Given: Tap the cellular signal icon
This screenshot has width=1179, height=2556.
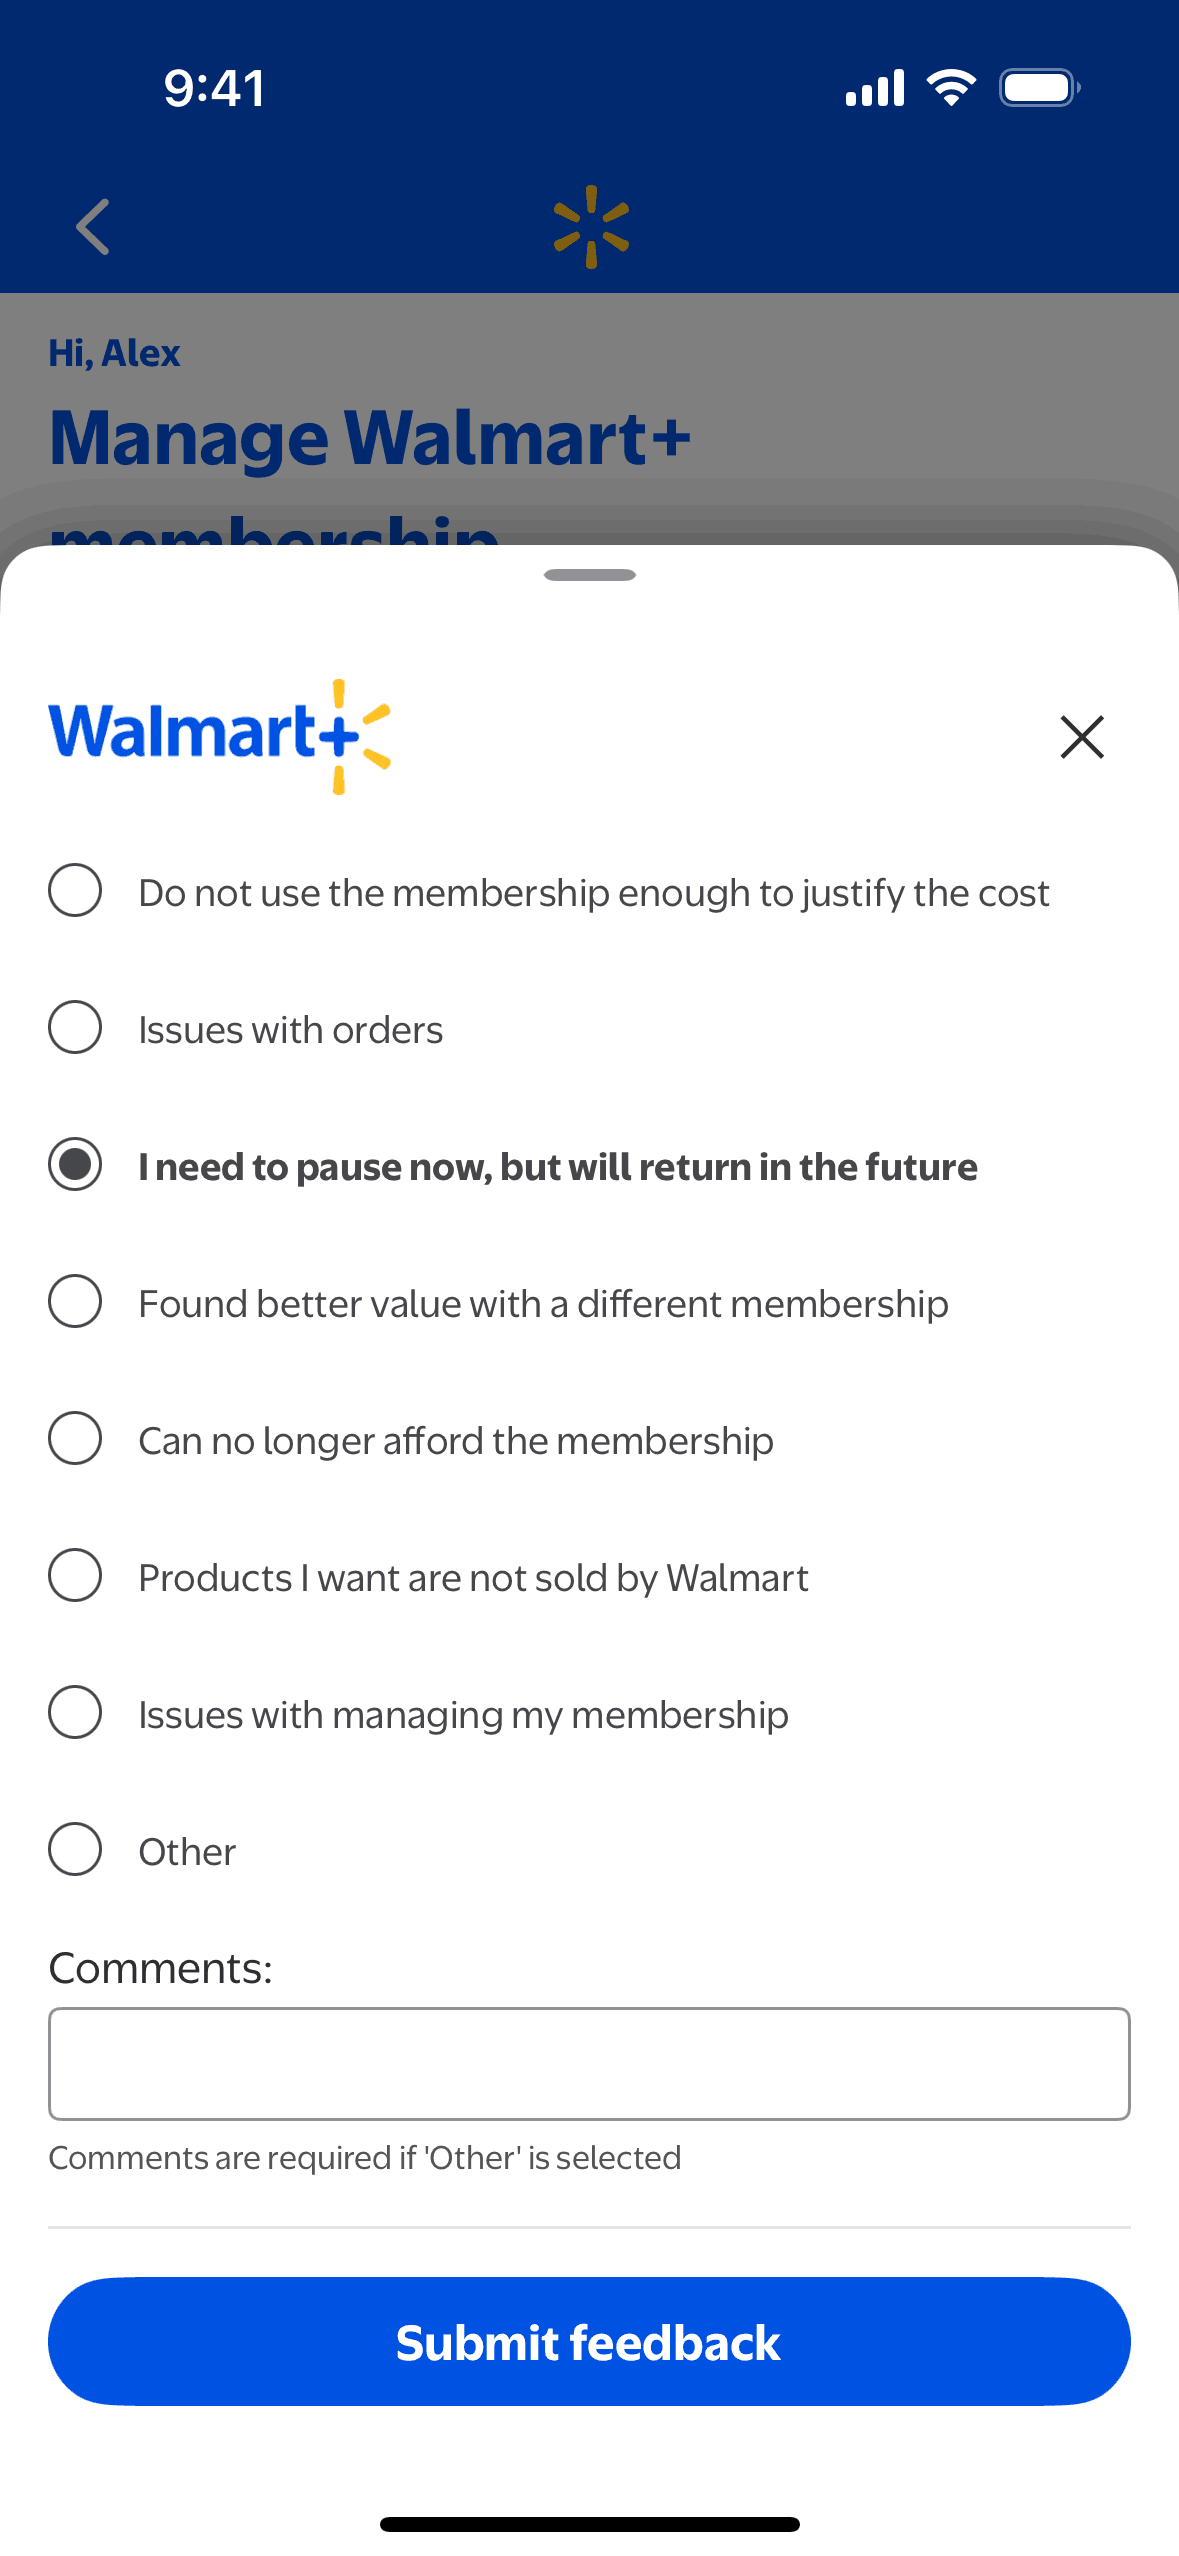Looking at the screenshot, I should tap(875, 88).
